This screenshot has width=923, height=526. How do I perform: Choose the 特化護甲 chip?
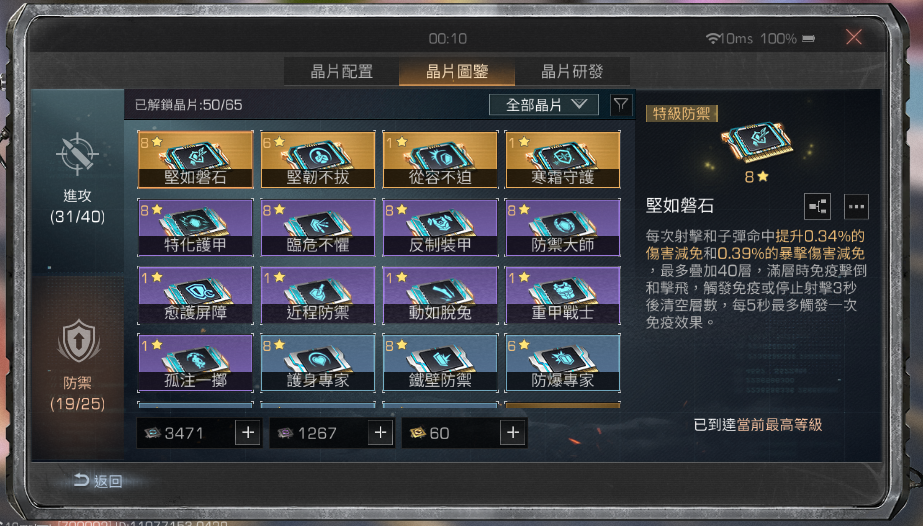pos(195,227)
